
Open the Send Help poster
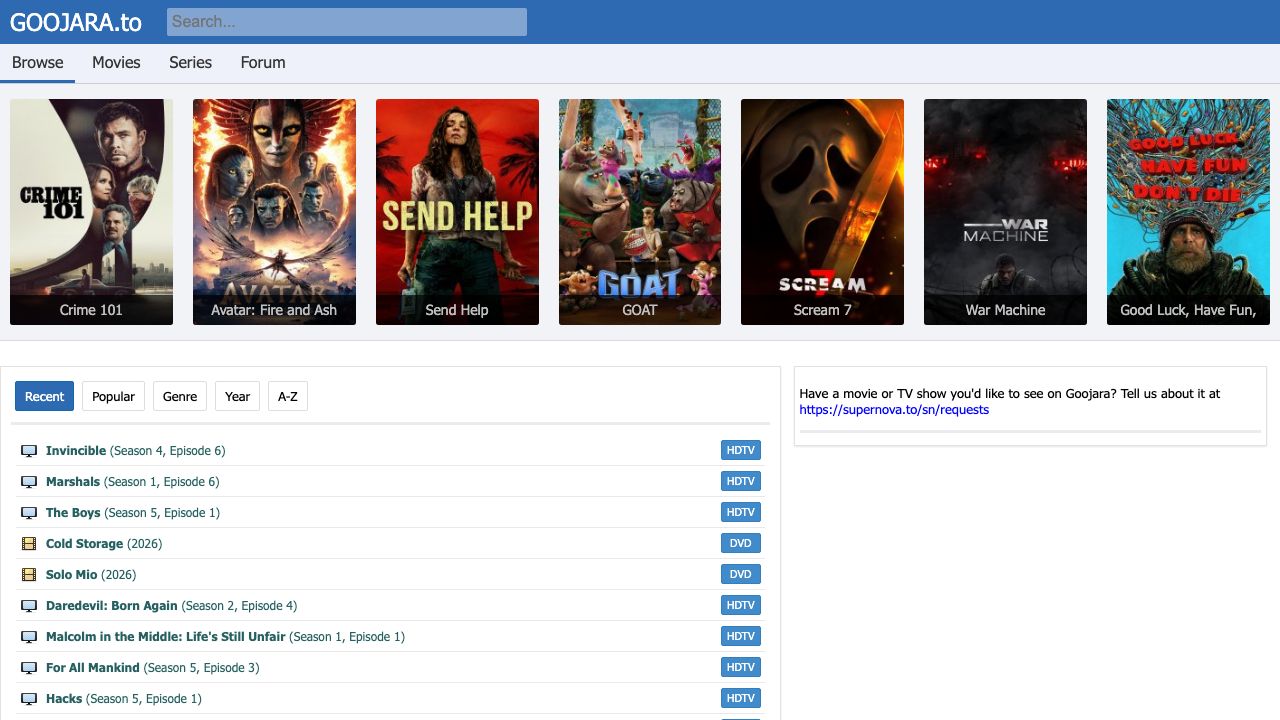tap(457, 212)
